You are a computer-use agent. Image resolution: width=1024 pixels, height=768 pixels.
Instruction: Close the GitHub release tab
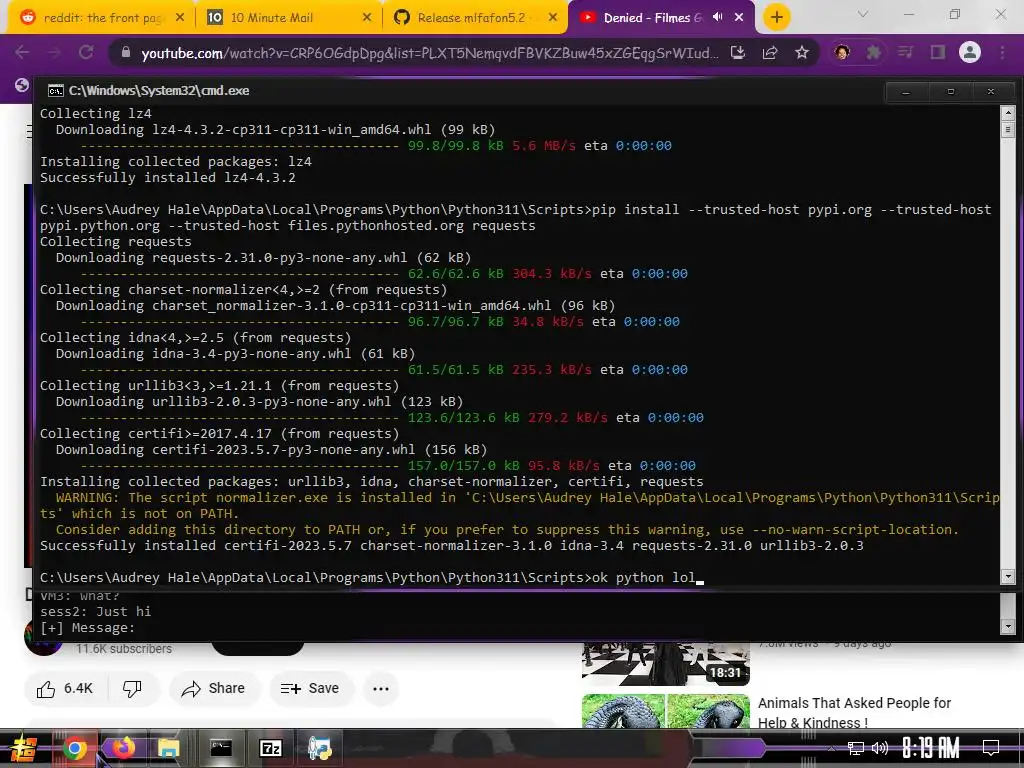[x=553, y=18]
